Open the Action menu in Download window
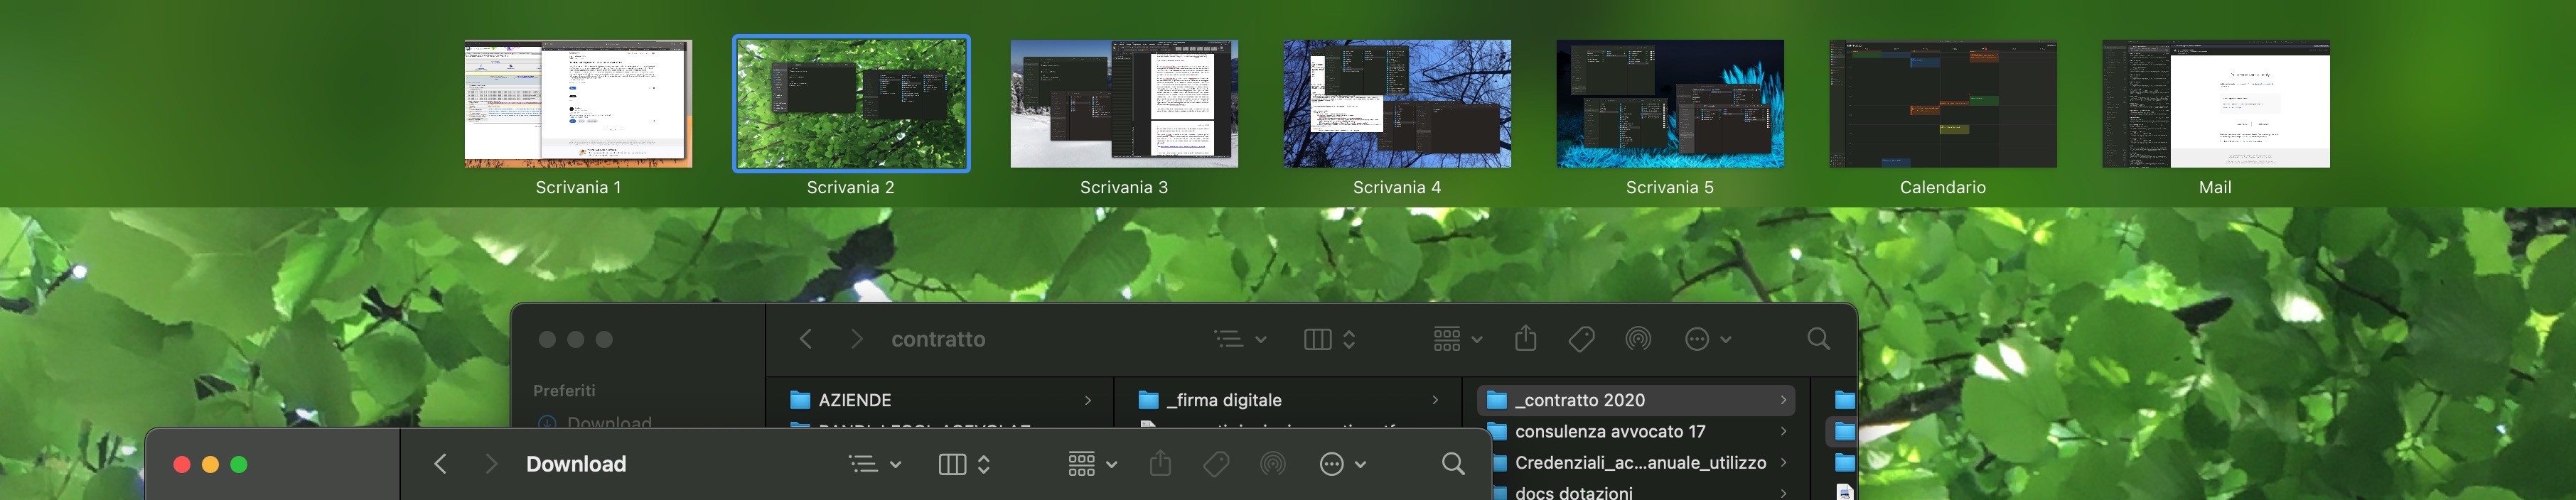 (1343, 464)
